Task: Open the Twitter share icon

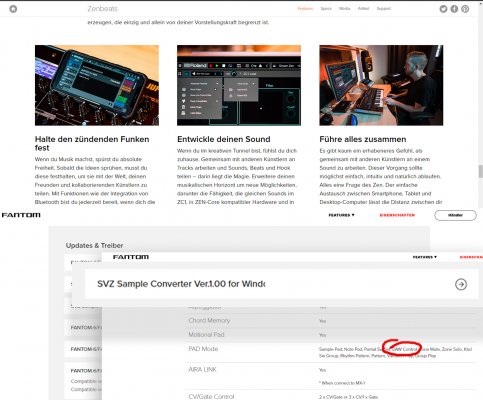Action: point(443,9)
